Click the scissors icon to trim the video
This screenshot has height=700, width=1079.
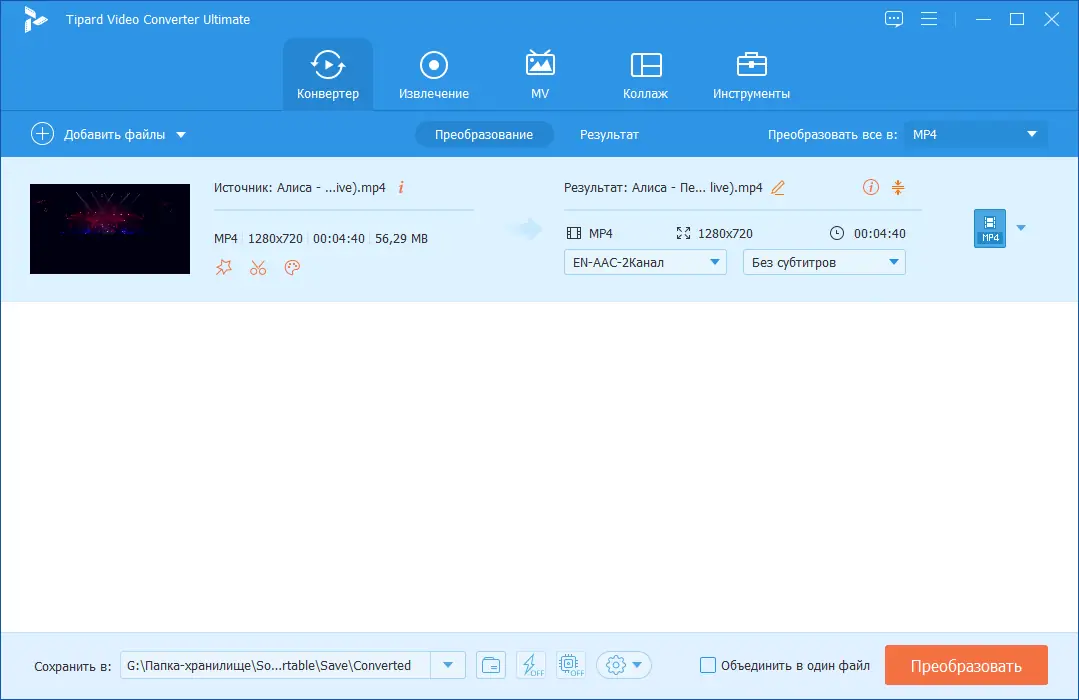(x=258, y=267)
